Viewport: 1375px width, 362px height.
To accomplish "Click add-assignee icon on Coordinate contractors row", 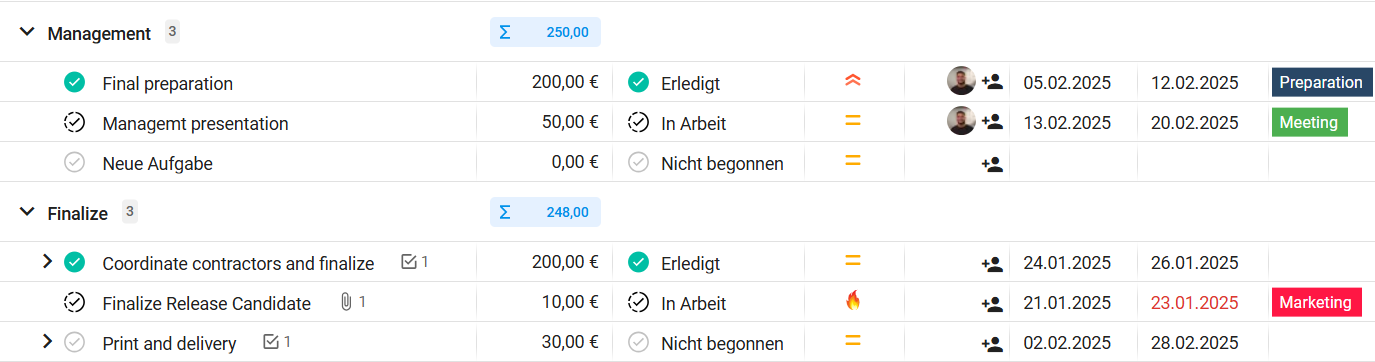I will click(x=992, y=264).
